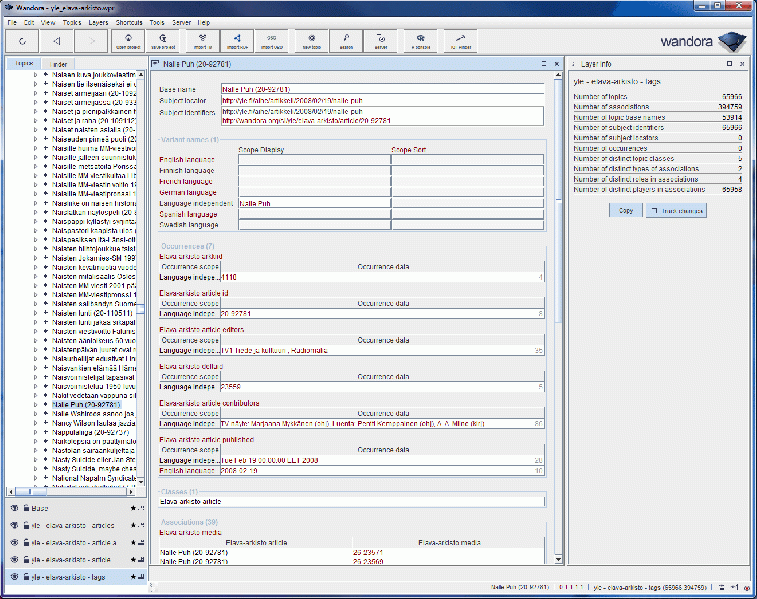Click the open project toolbar icon
This screenshot has height=599, width=757.
(x=127, y=41)
